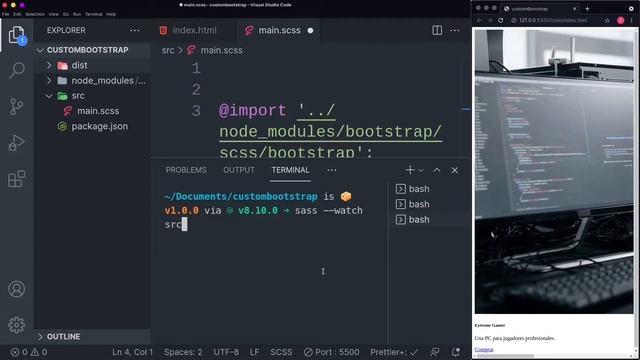
Task: Open the Accounts menu icon
Action: tap(17, 289)
